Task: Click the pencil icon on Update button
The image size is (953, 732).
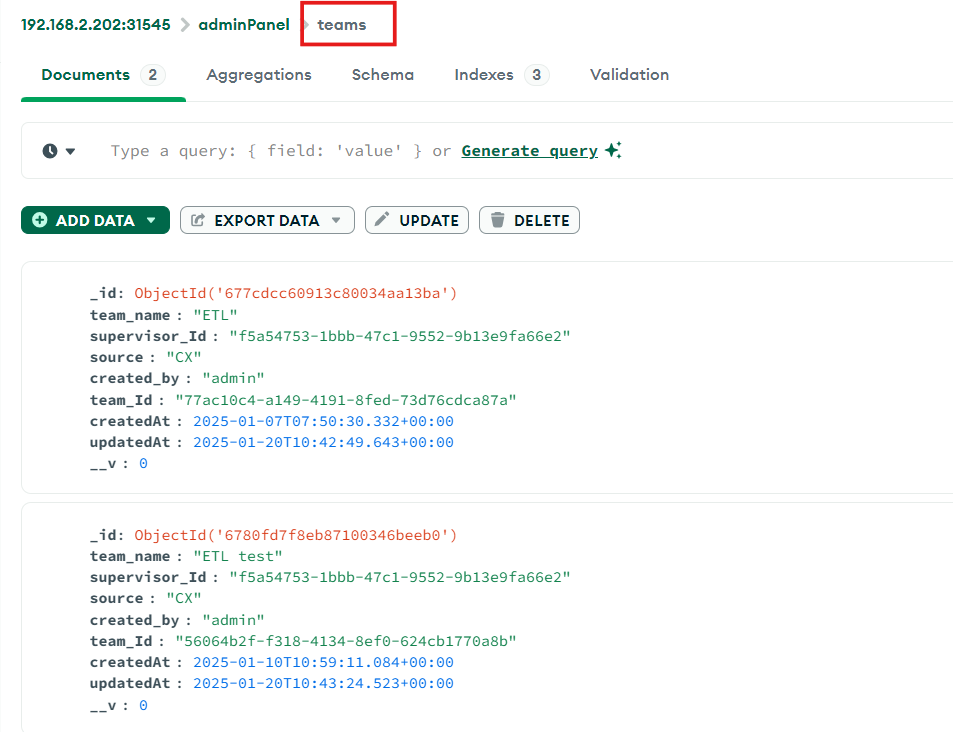Action: 382,220
